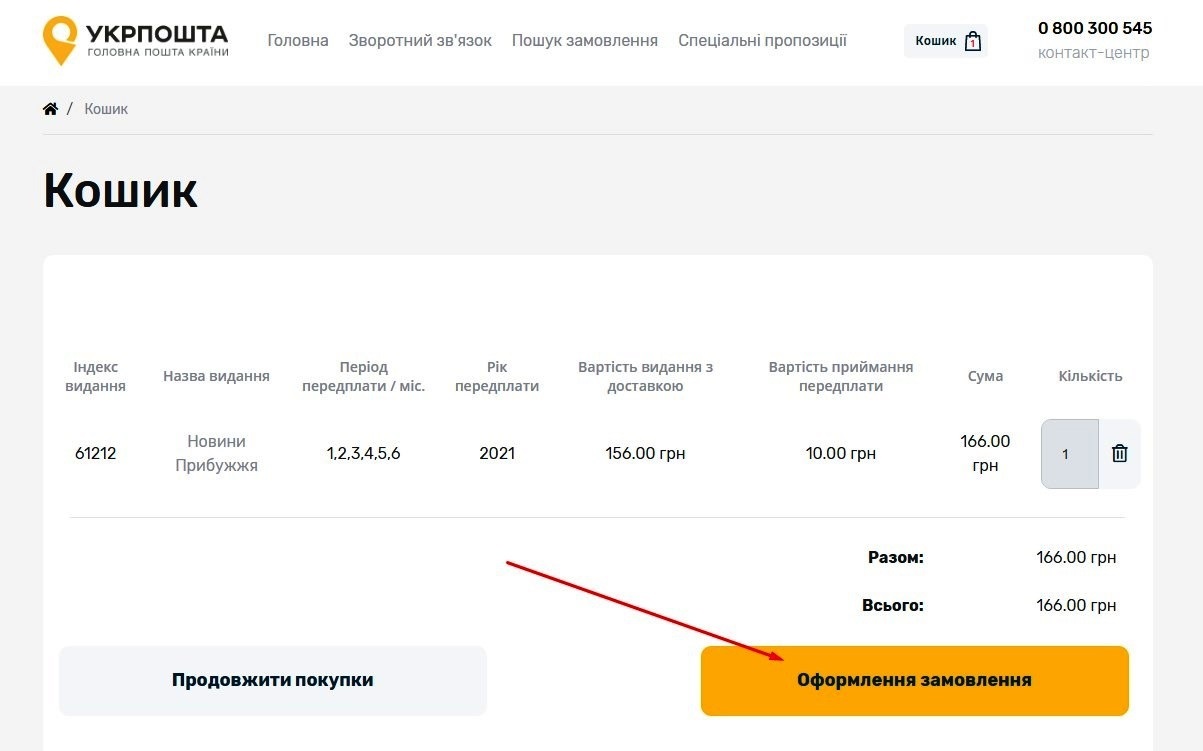Click the Кошик breadcrumb link
The height and width of the screenshot is (751, 1203).
click(106, 109)
